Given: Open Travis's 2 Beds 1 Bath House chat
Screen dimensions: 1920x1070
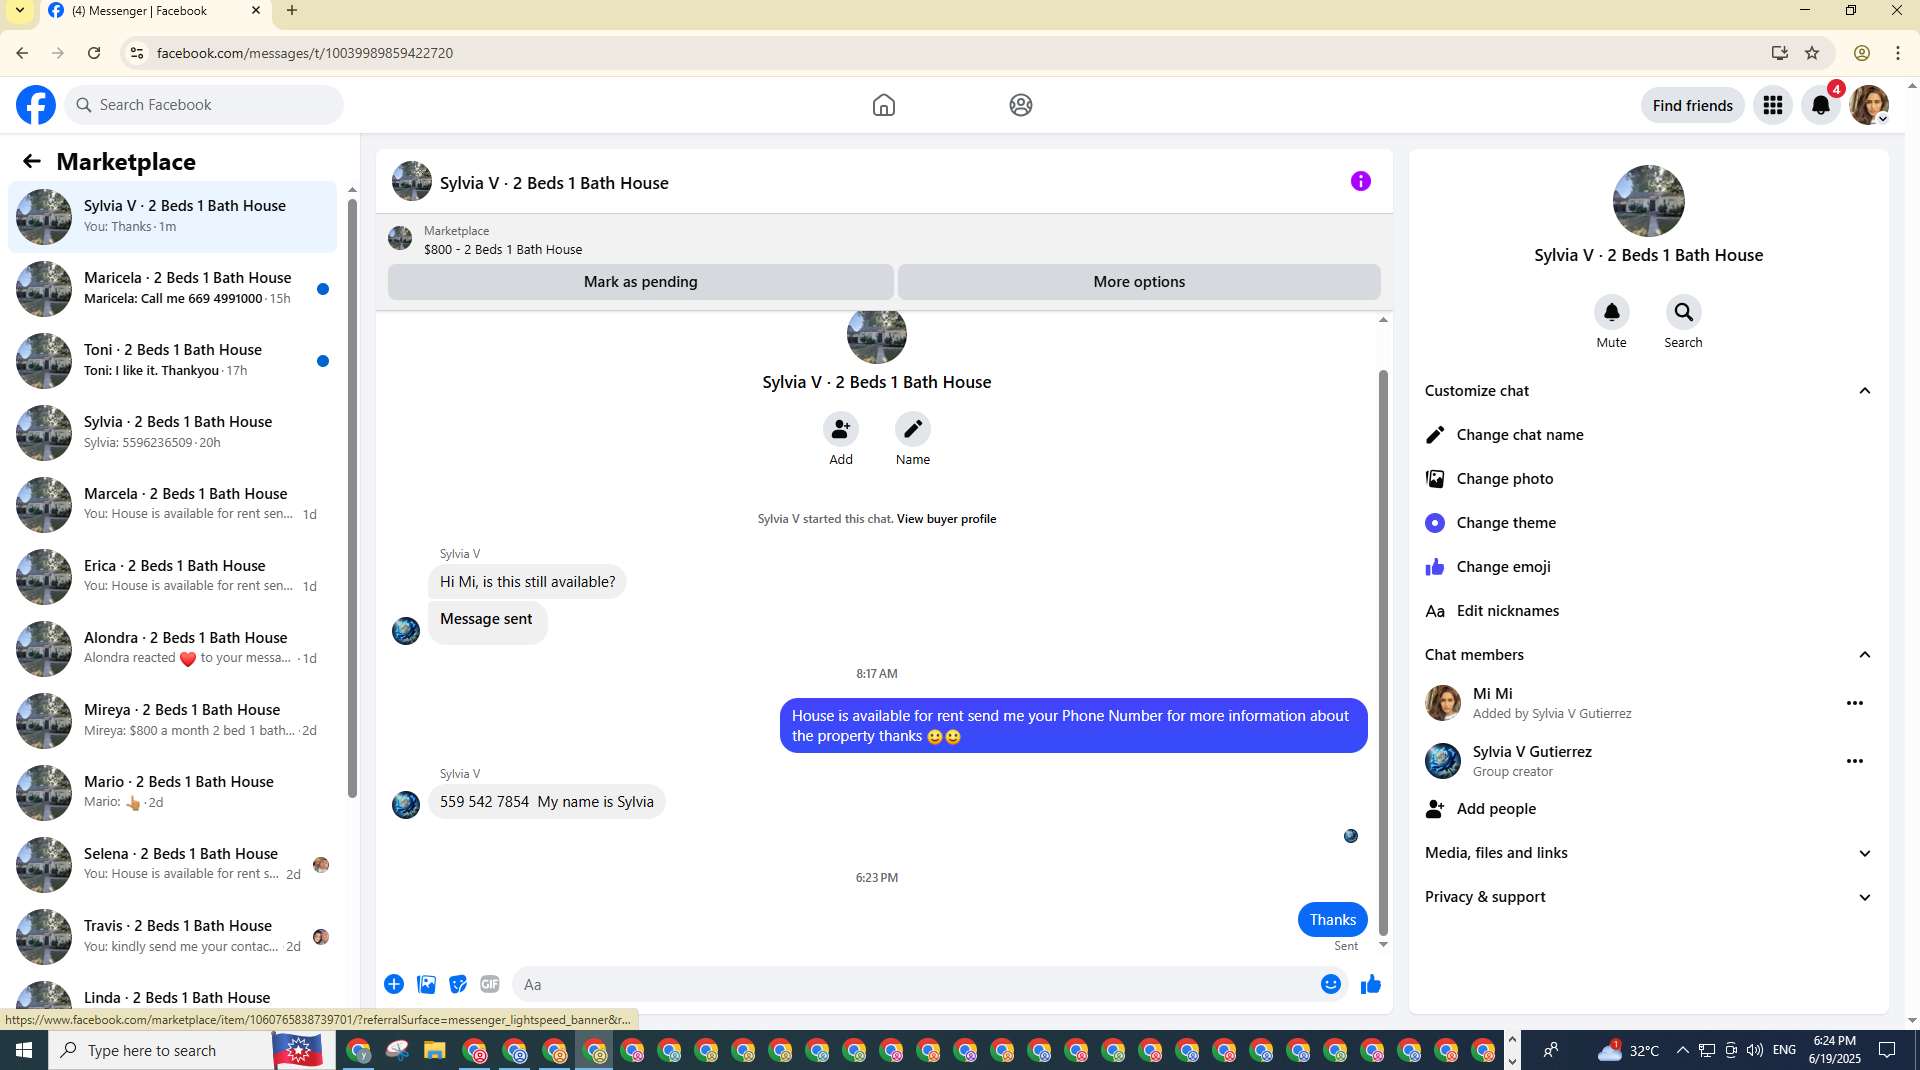Looking at the screenshot, I should [172, 936].
